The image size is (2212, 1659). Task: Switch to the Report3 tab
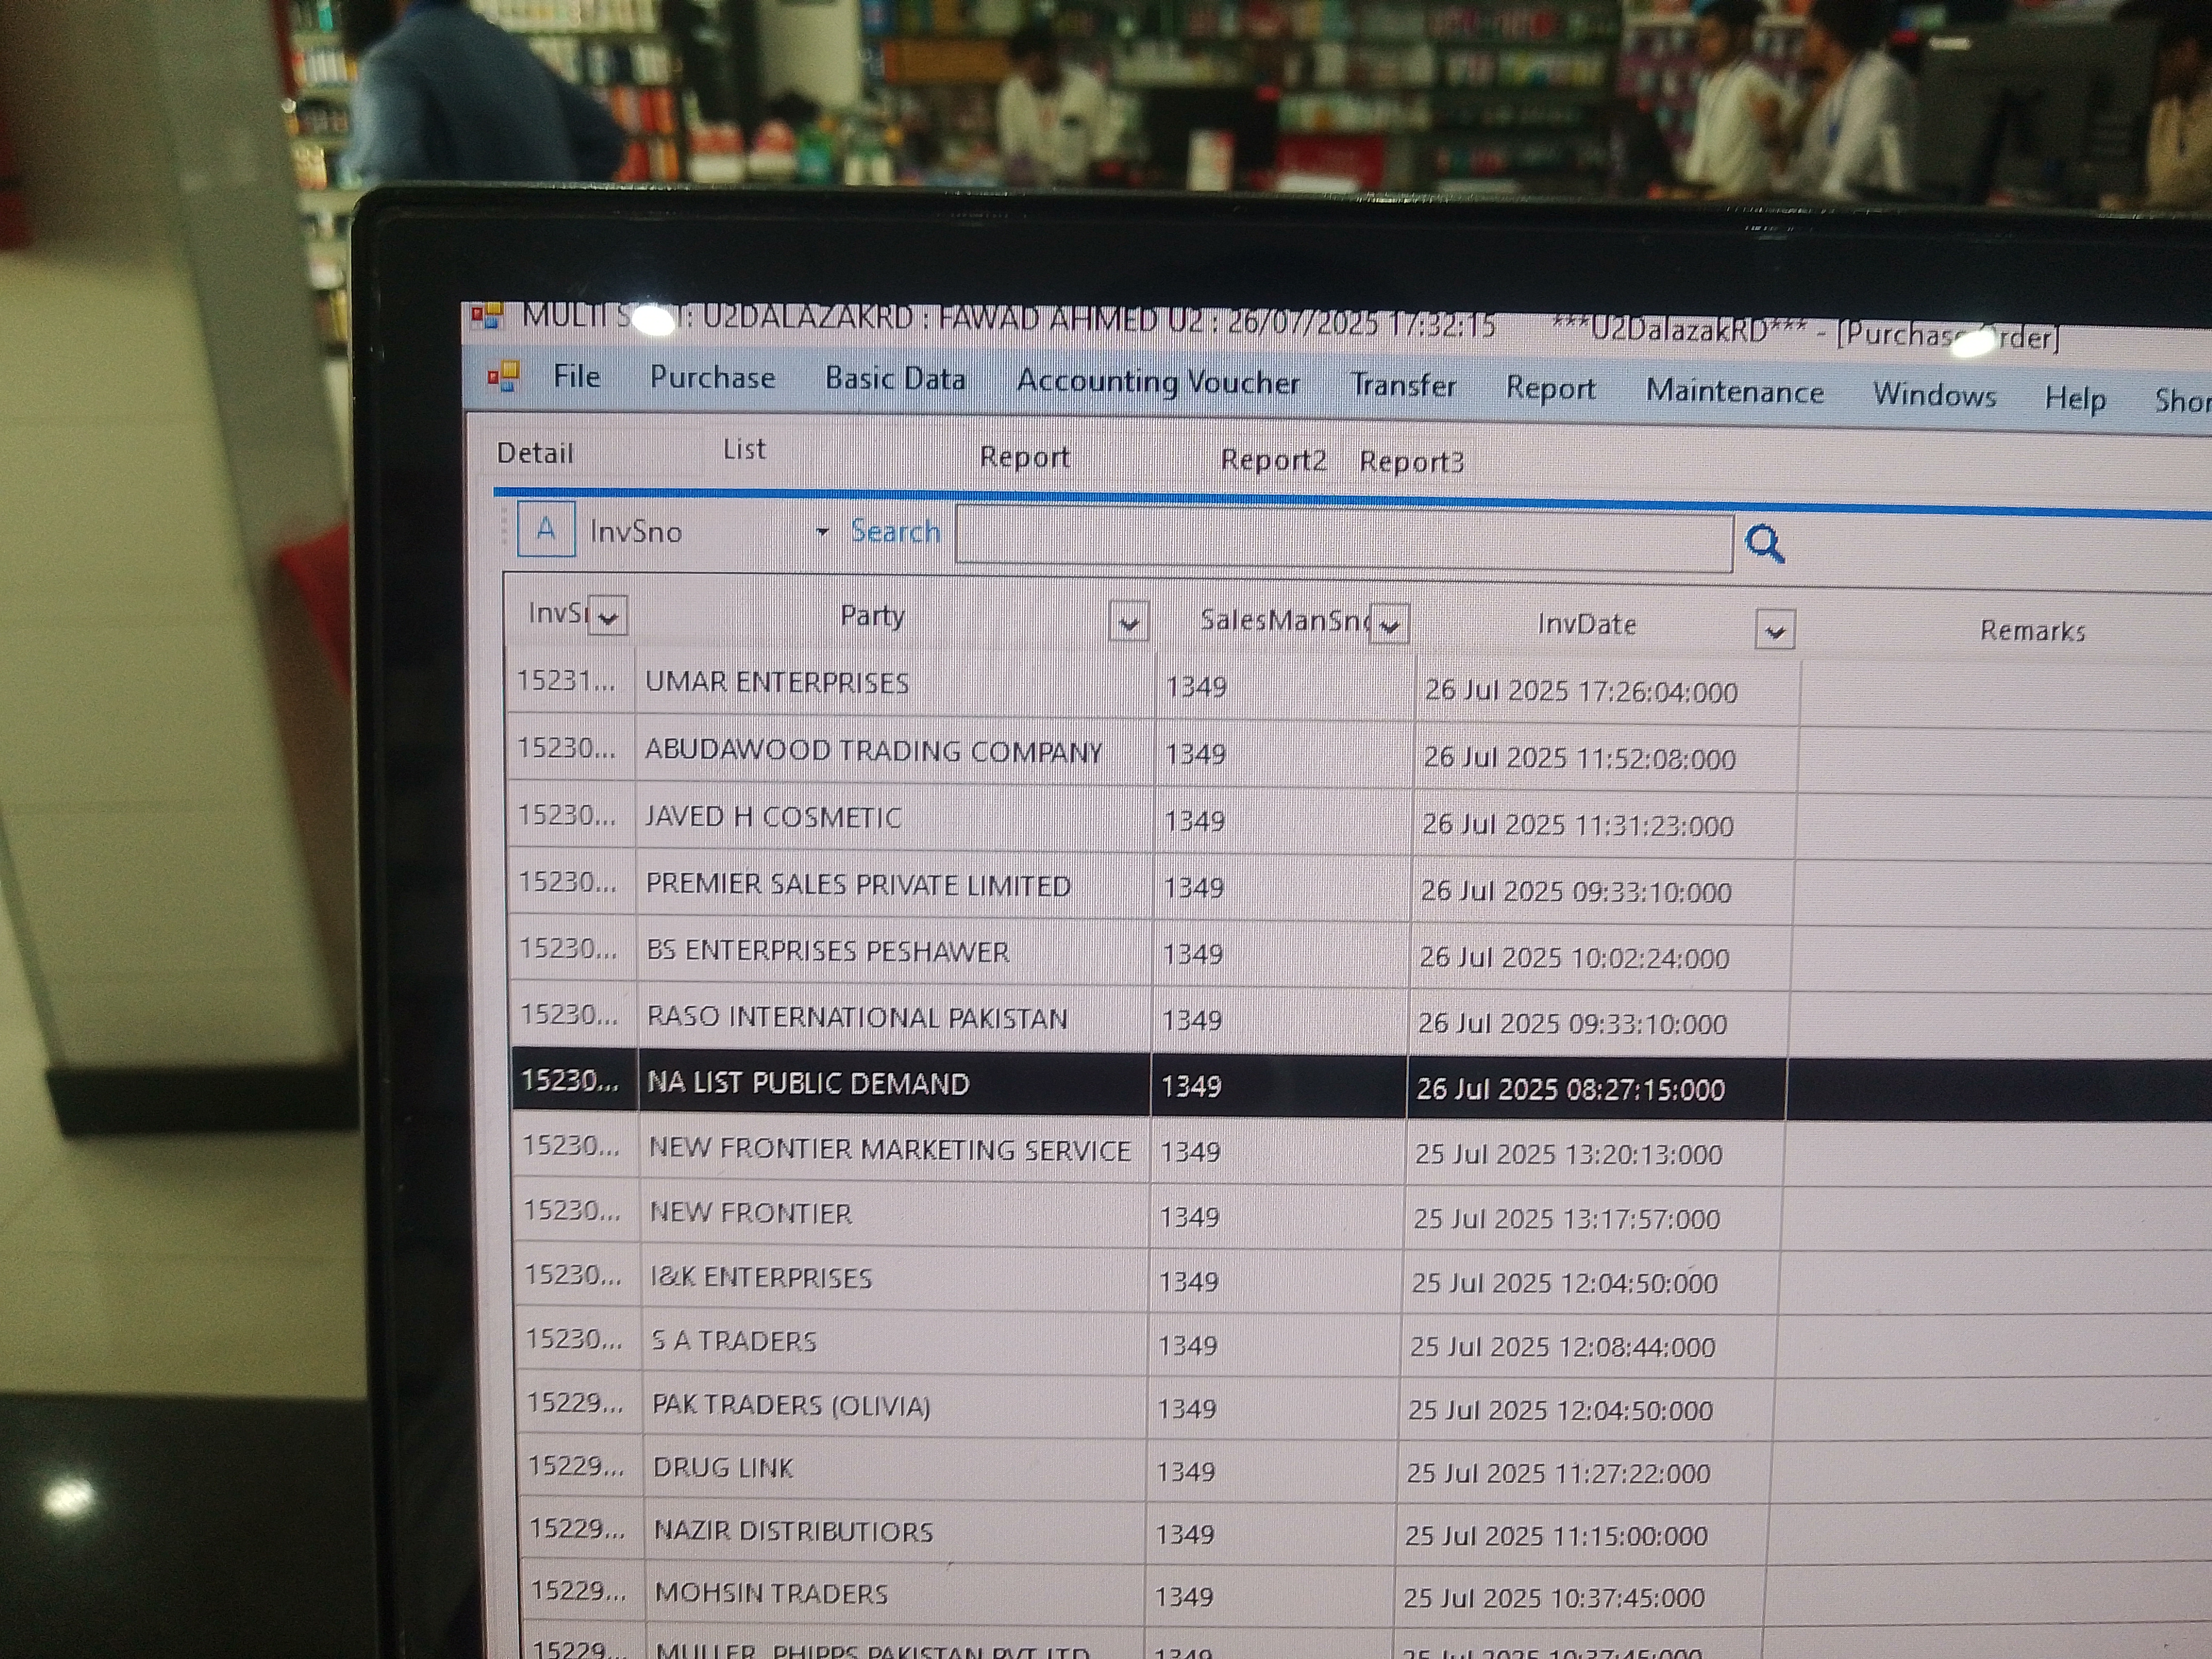pyautogui.click(x=1410, y=462)
